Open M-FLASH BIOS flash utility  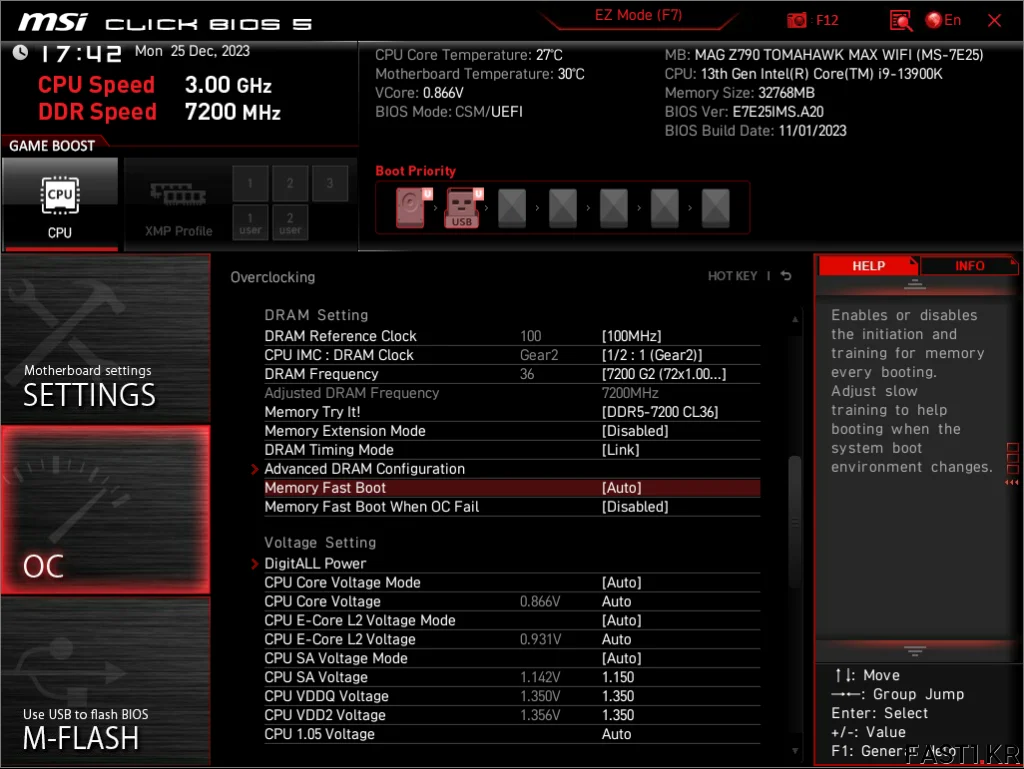(x=106, y=682)
